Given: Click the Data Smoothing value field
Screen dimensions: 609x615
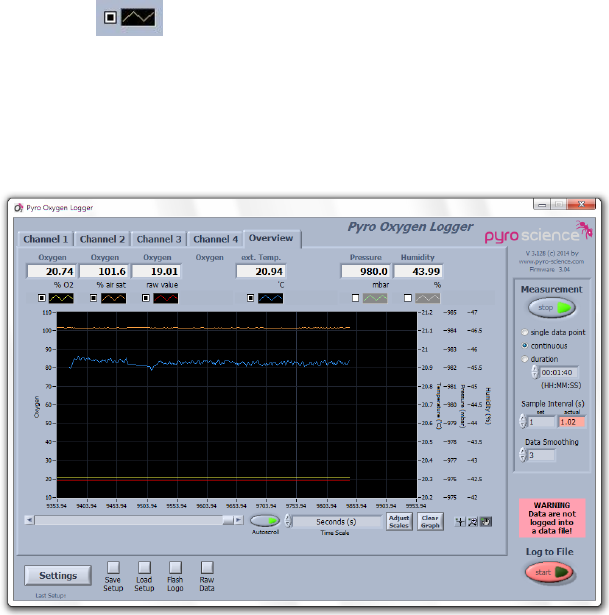Looking at the screenshot, I should coord(541,455).
